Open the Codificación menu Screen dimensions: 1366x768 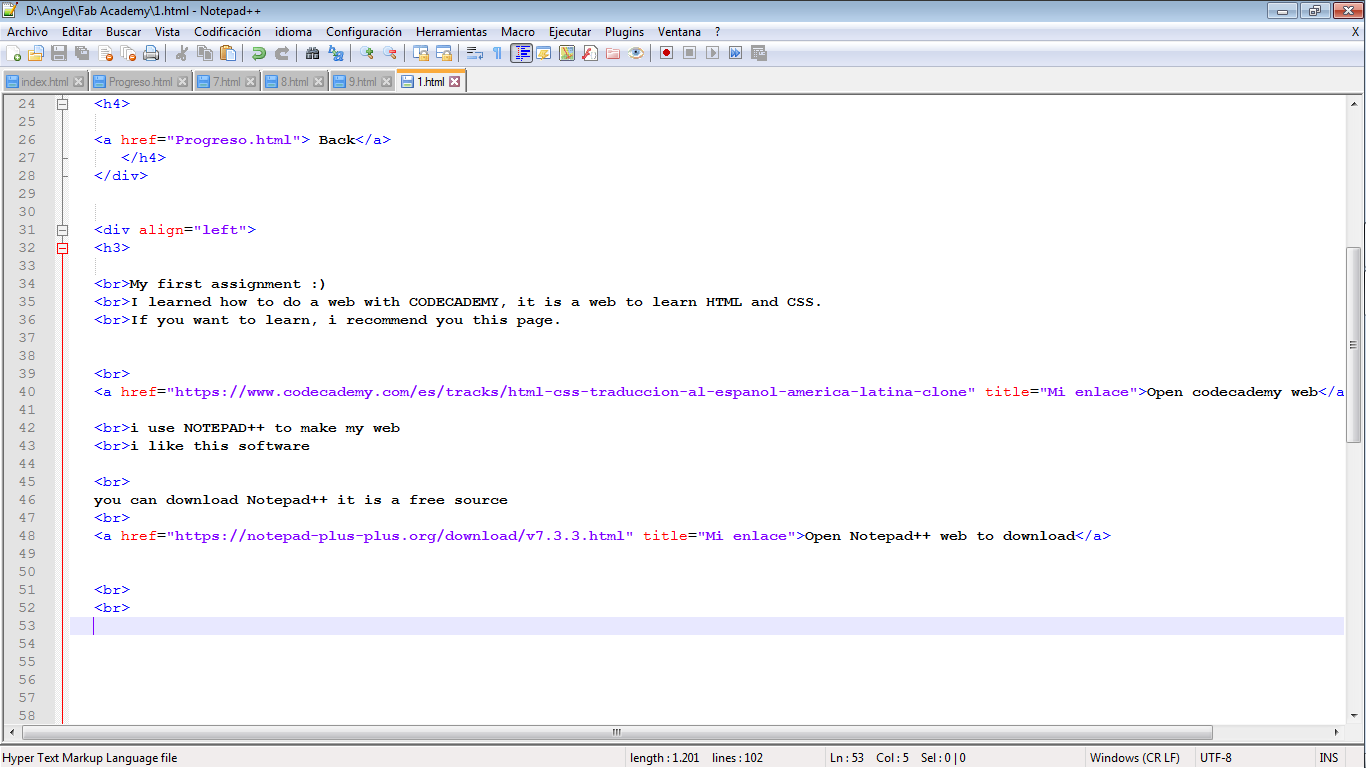pyautogui.click(x=228, y=32)
